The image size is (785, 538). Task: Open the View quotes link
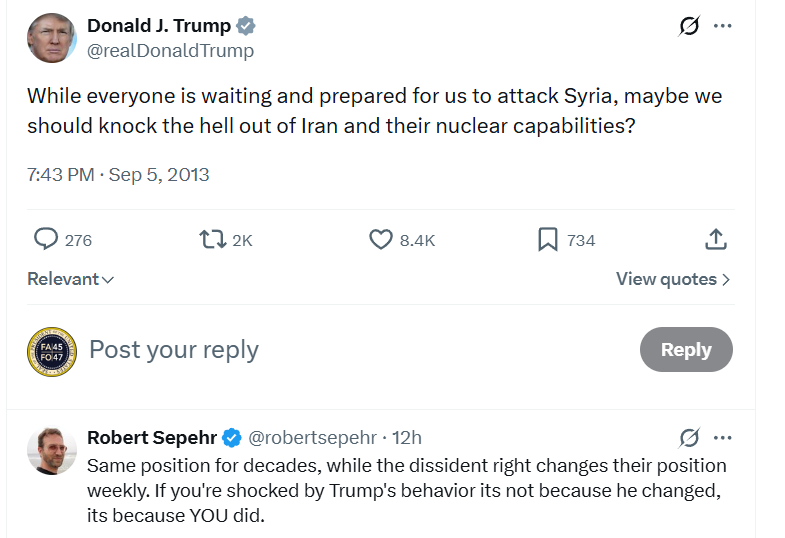click(672, 279)
